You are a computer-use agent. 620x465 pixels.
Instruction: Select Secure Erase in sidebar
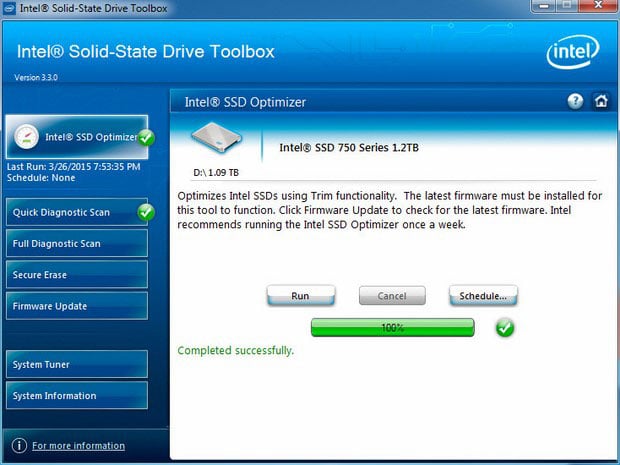(76, 274)
